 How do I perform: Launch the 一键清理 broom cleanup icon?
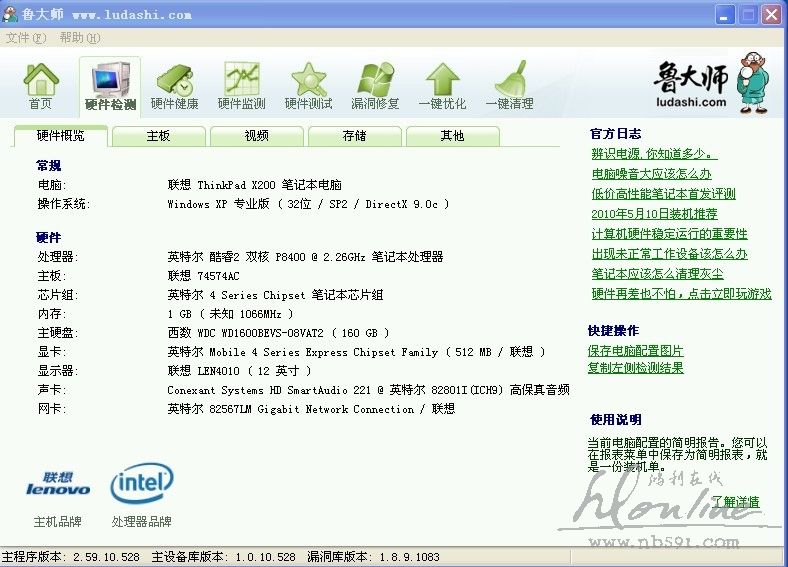coord(510,80)
